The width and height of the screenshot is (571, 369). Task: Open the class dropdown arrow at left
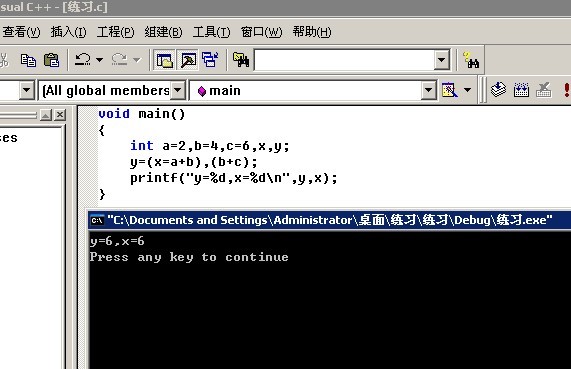pos(27,90)
